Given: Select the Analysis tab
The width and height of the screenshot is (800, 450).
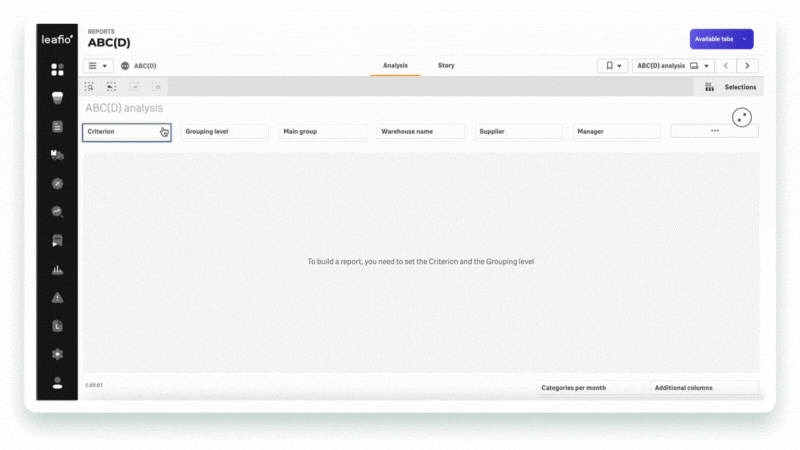Looking at the screenshot, I should pyautogui.click(x=395, y=66).
